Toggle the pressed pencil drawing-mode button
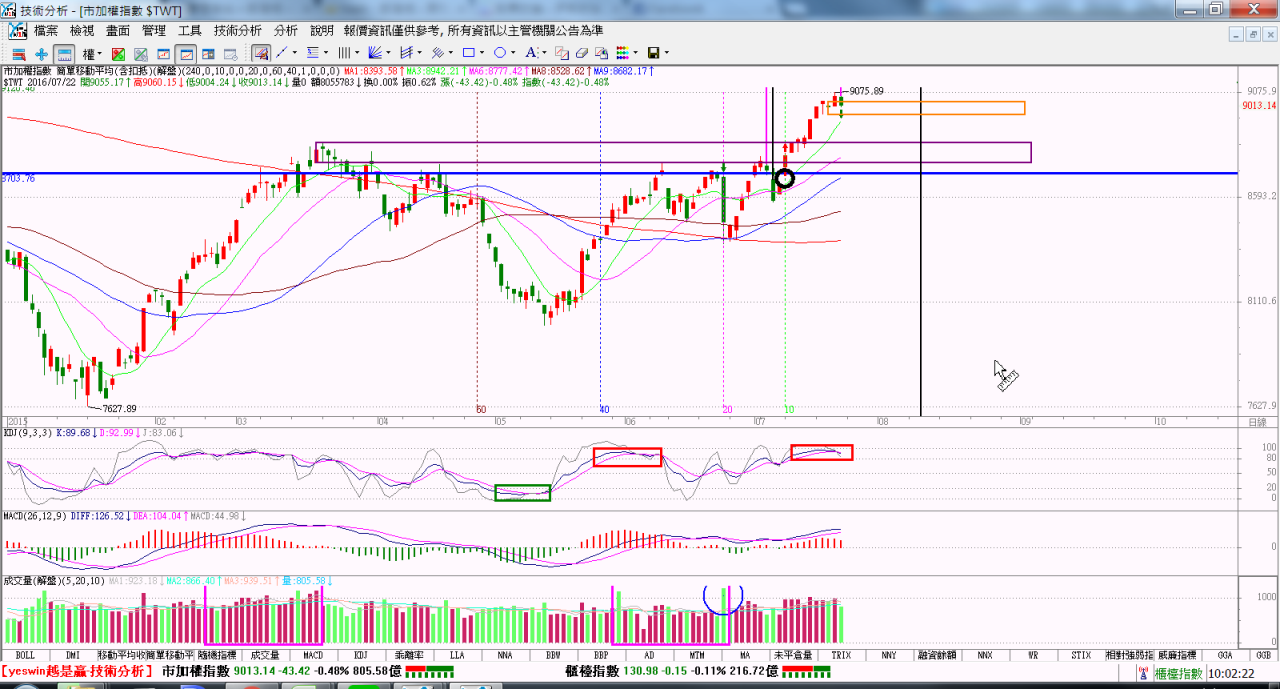Viewport: 1280px width, 689px height. coord(261,53)
